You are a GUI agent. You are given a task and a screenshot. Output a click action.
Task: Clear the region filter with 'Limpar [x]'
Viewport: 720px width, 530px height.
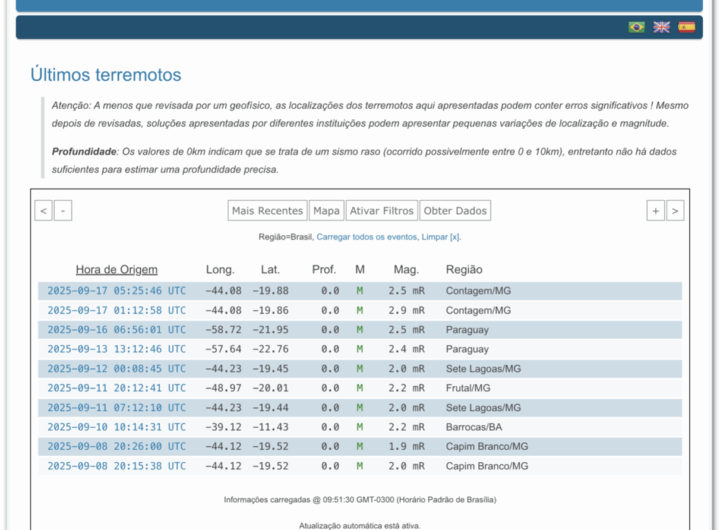click(x=441, y=237)
